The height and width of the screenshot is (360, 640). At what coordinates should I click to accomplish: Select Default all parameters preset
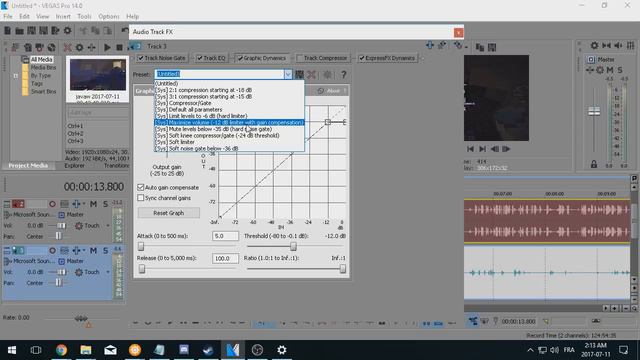point(229,109)
